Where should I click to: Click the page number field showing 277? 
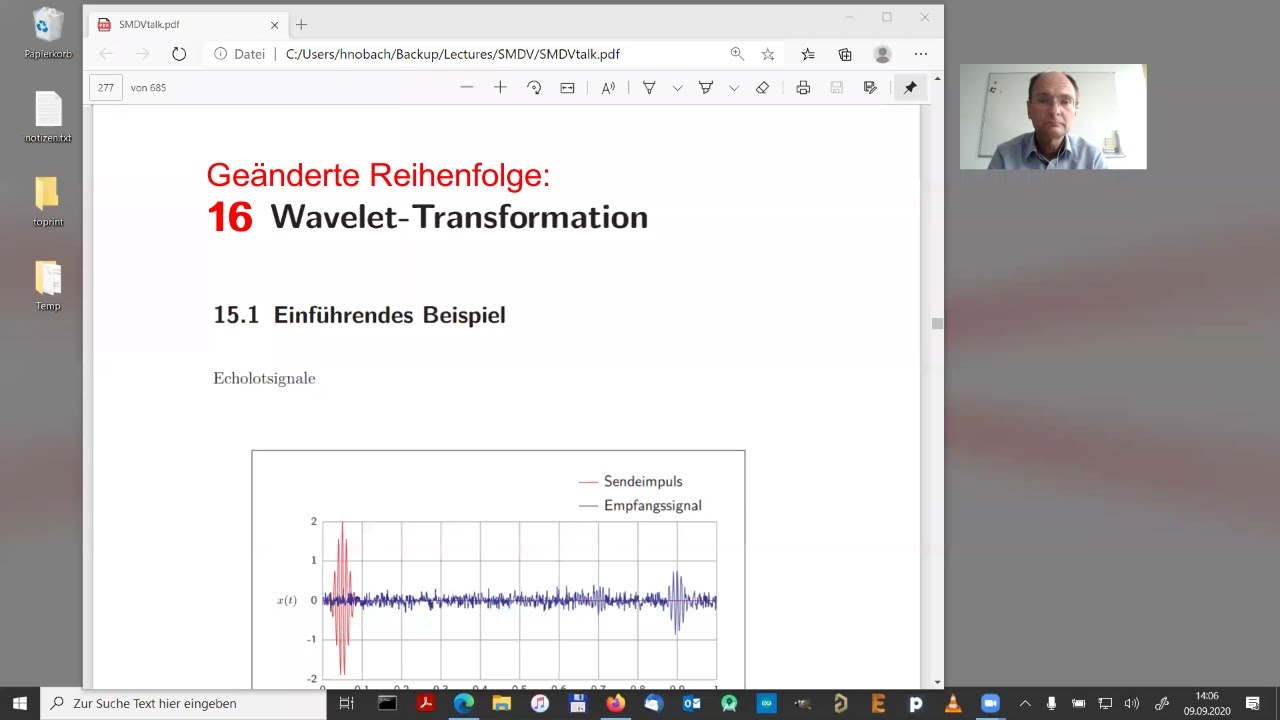(106, 88)
